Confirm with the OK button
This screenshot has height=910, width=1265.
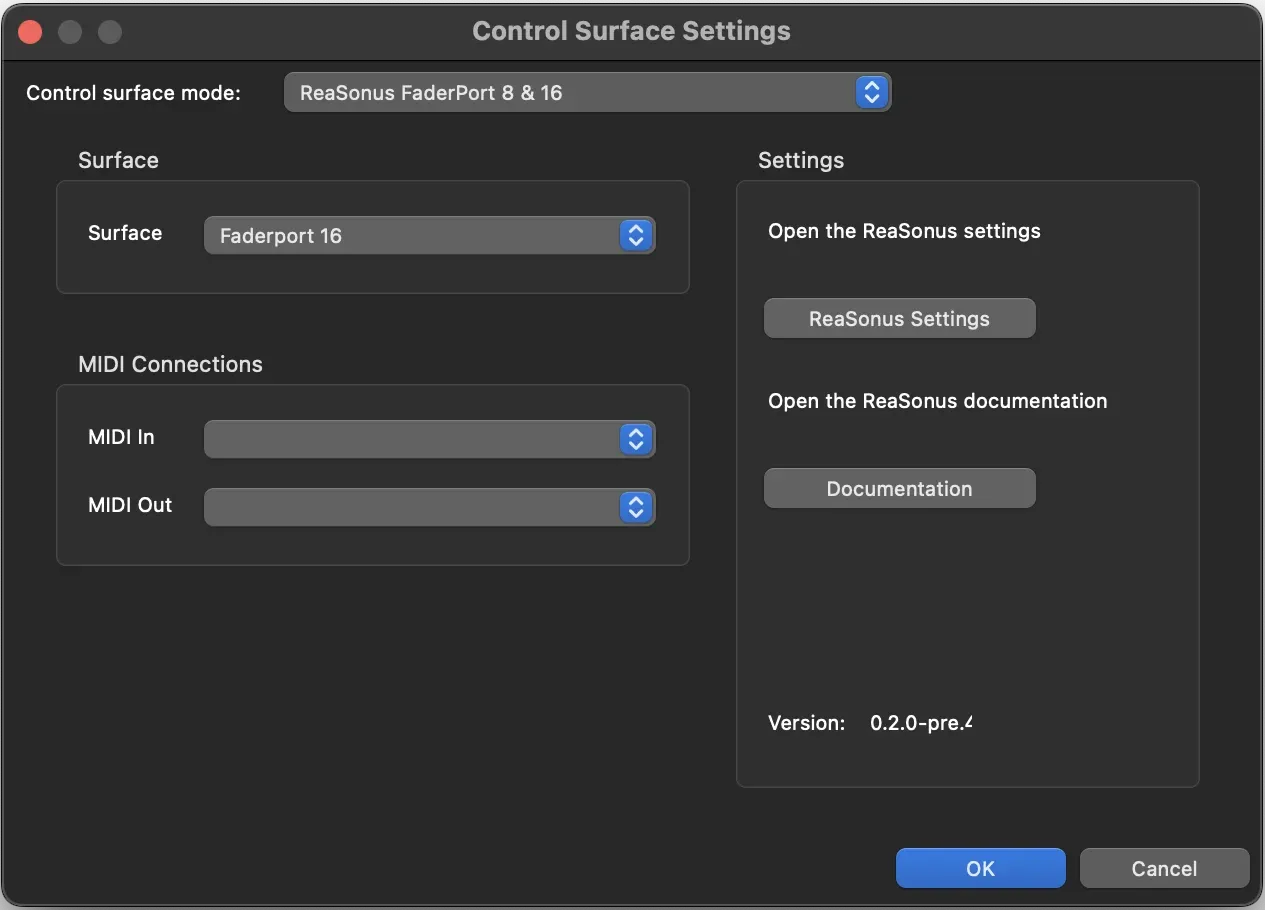[x=980, y=868]
